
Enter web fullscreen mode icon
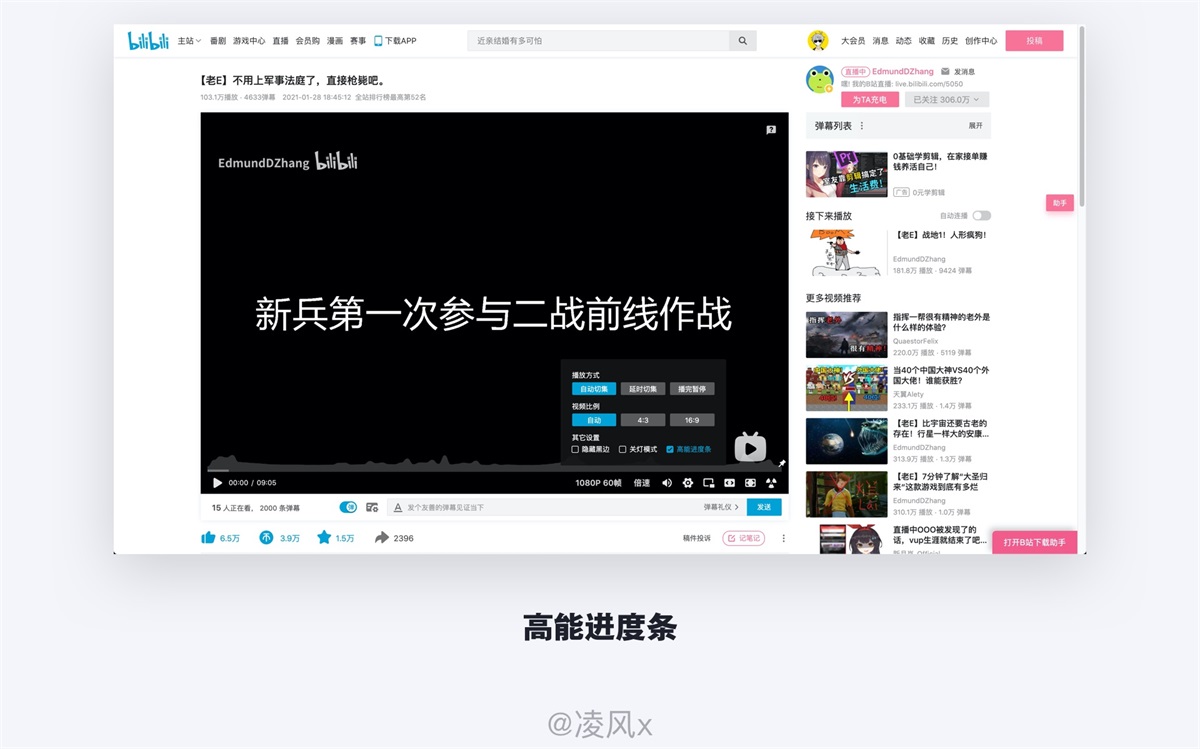coord(750,483)
